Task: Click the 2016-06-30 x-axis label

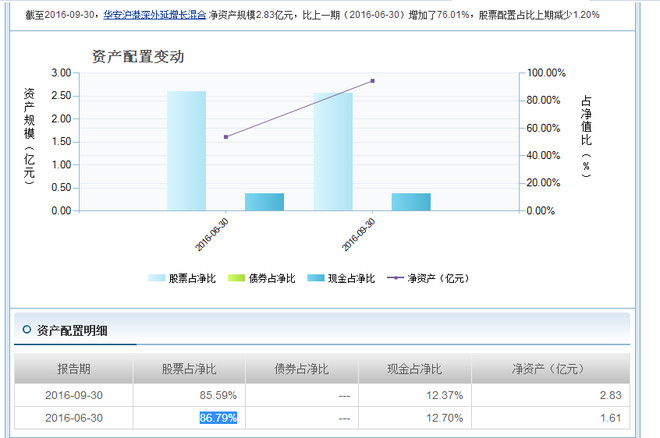Action: (x=212, y=235)
